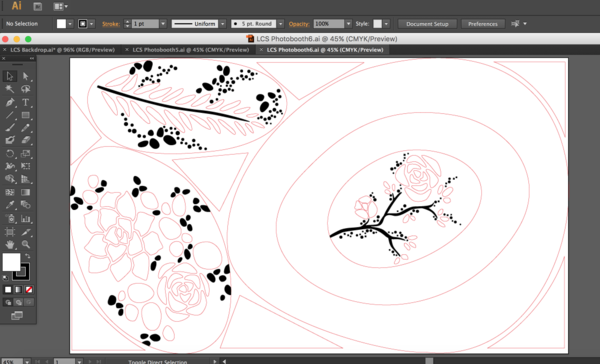Image resolution: width=600 pixels, height=364 pixels.
Task: Select the Slice tool
Action: 26,232
